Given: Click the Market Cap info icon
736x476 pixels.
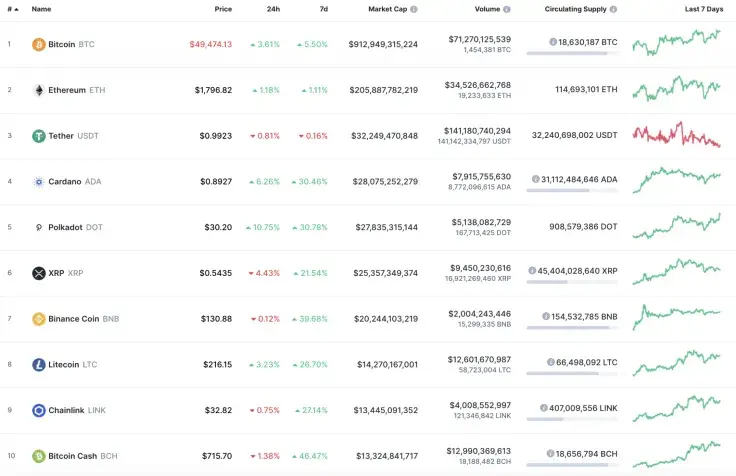Looking at the screenshot, I should pyautogui.click(x=414, y=9).
